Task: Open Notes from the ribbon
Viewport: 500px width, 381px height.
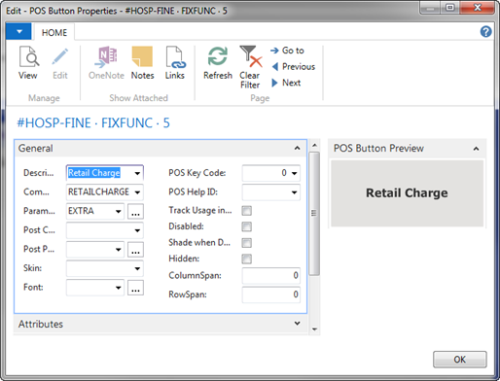Action: point(142,57)
